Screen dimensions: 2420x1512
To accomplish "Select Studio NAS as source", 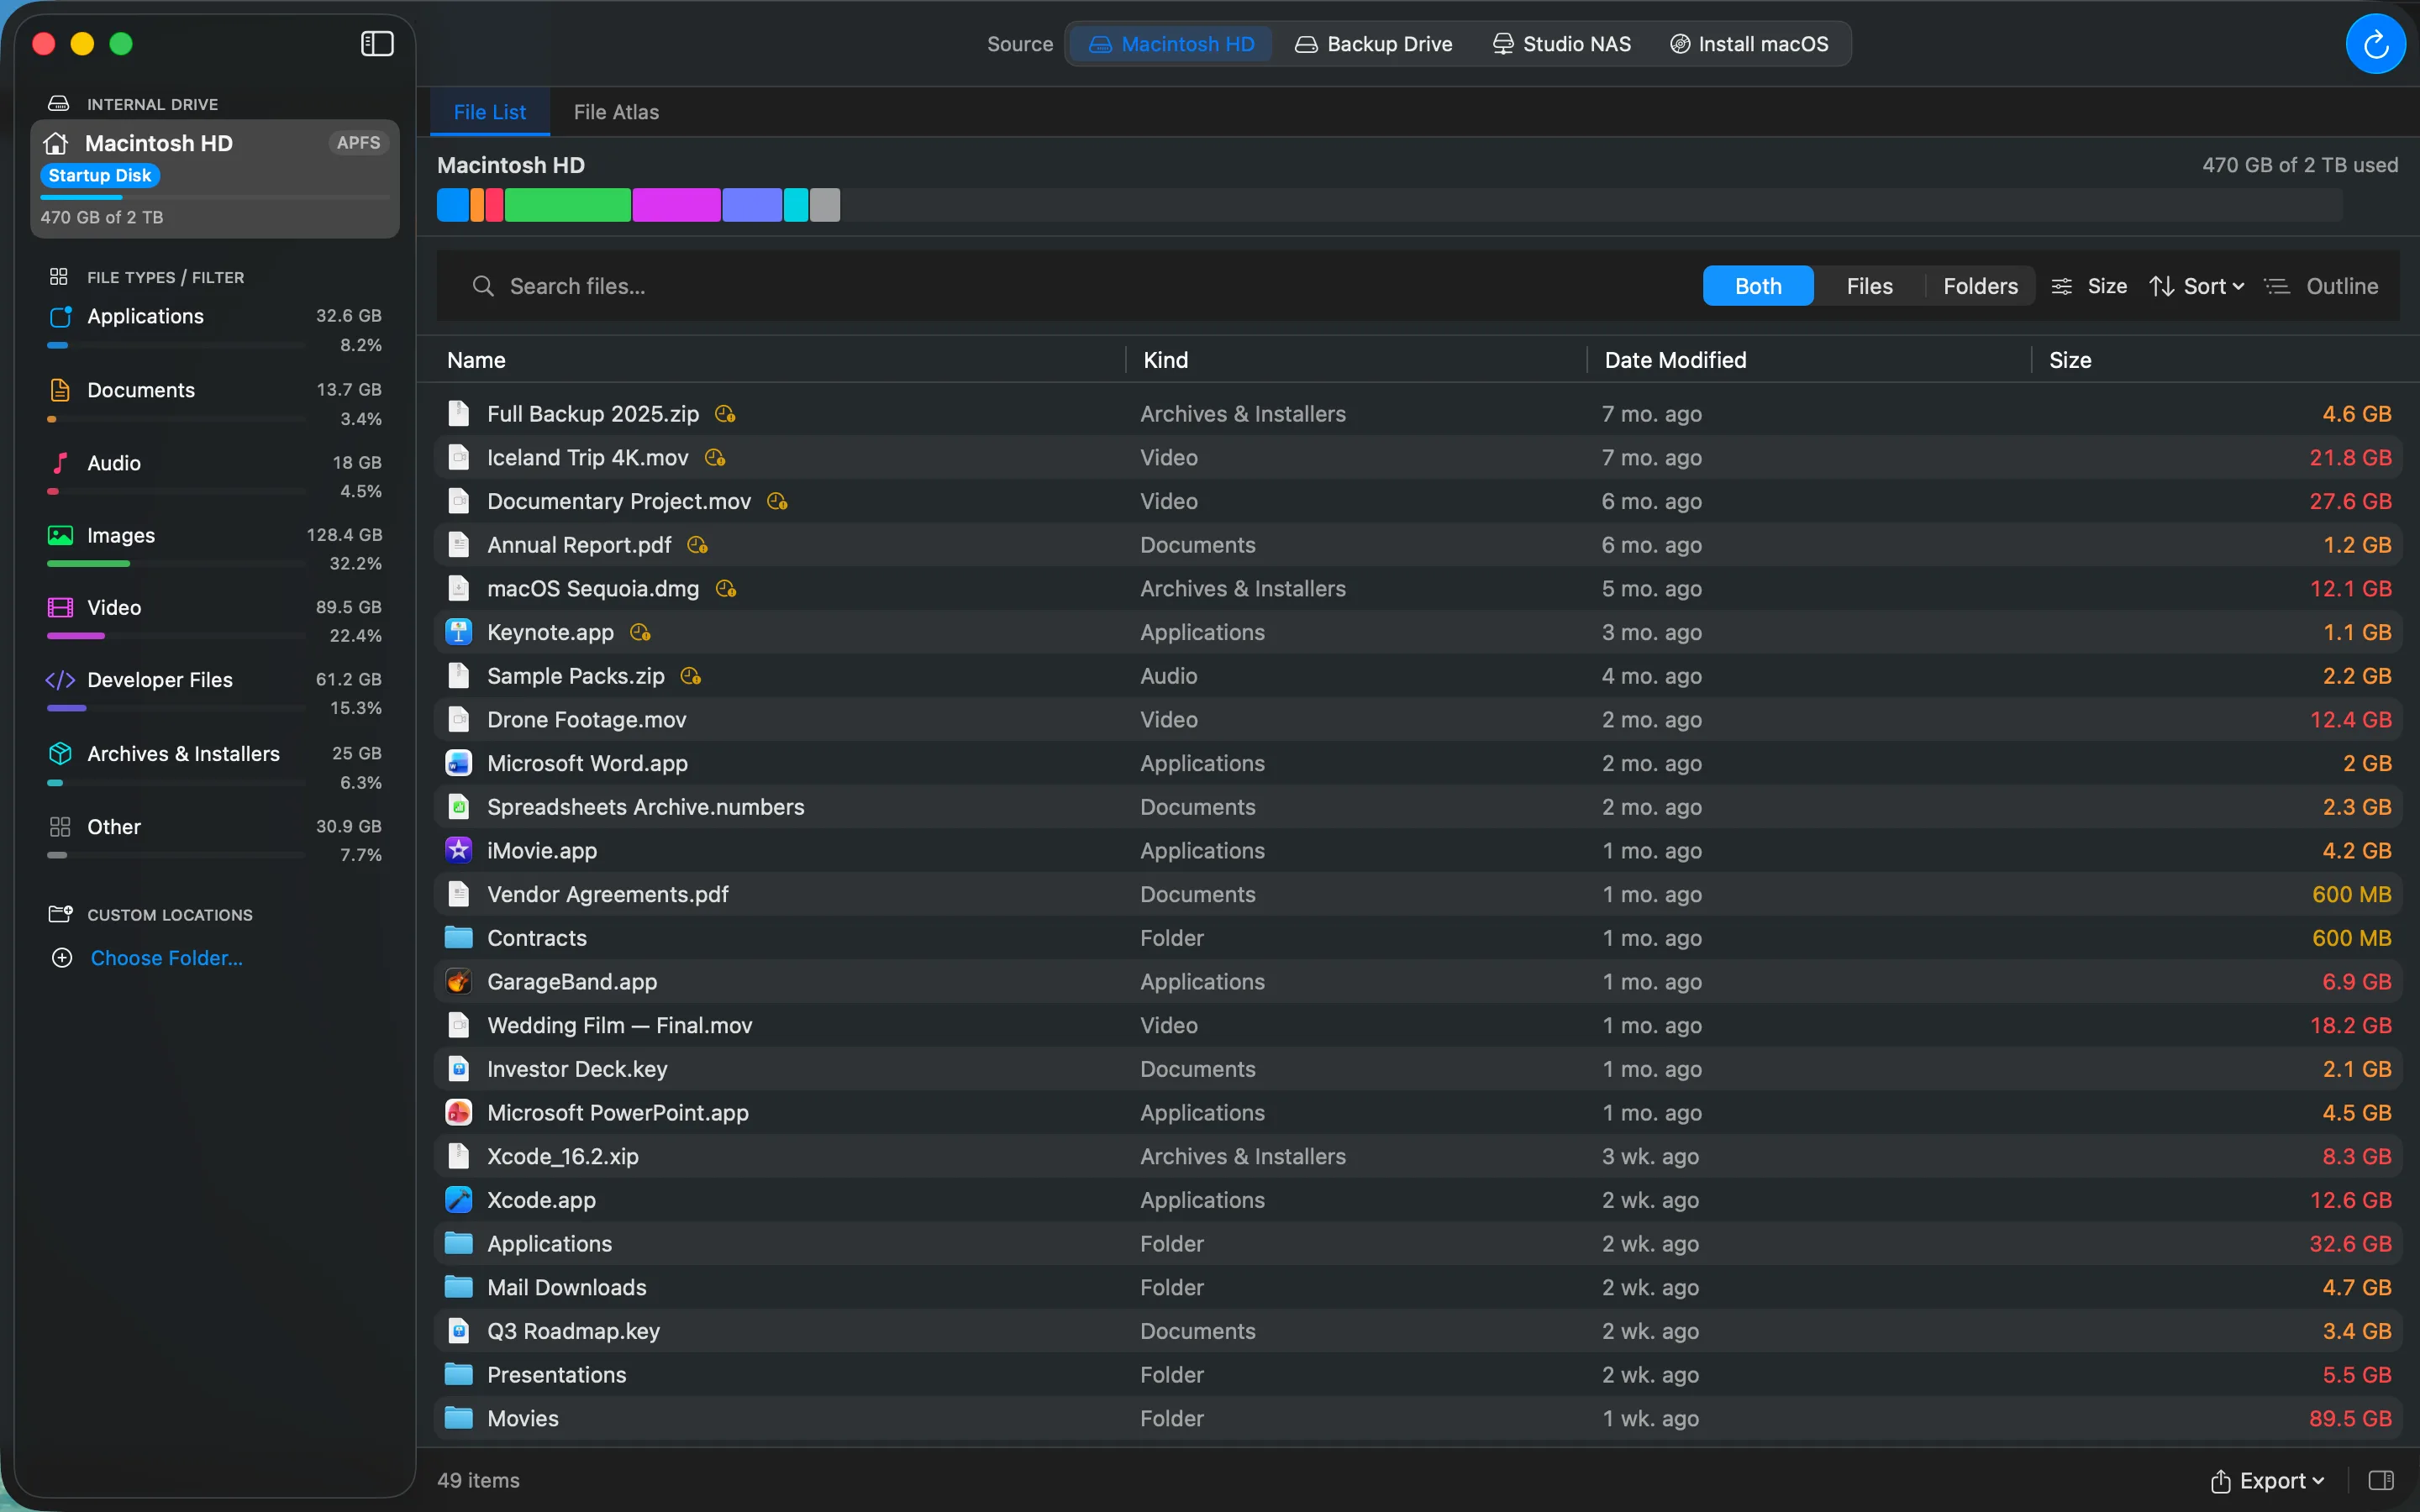I will coord(1562,44).
